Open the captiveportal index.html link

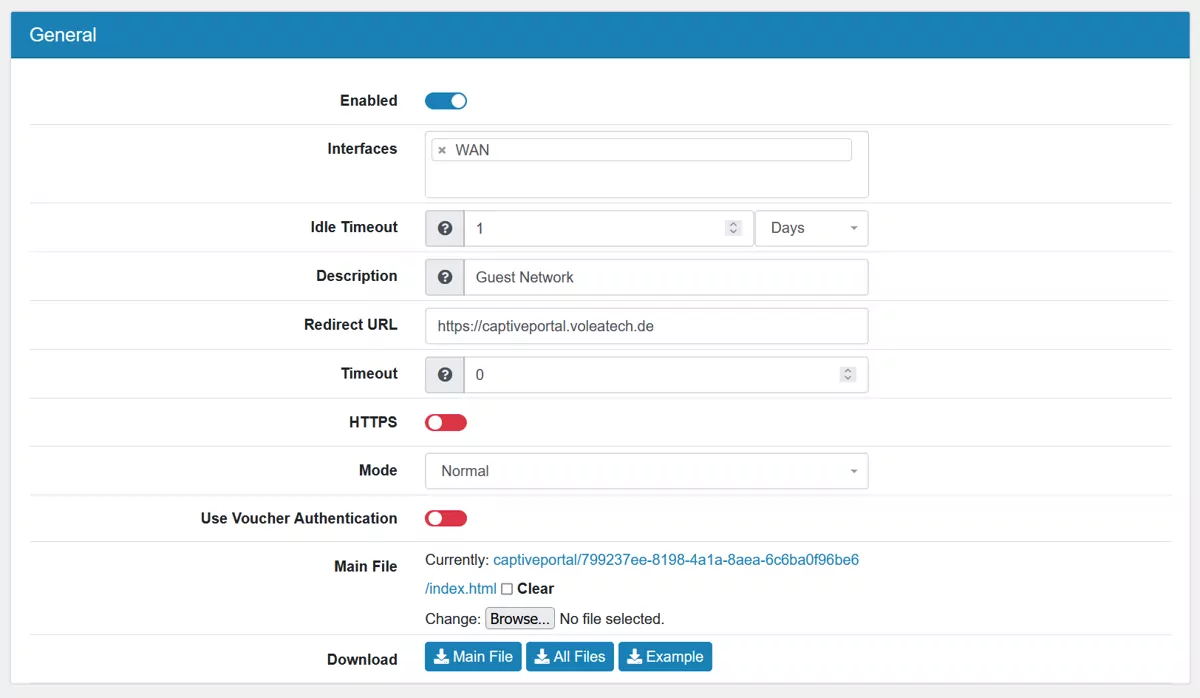[x=675, y=560]
